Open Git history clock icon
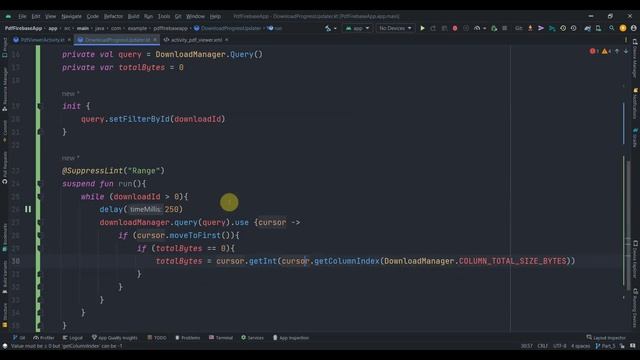This screenshot has height=360, width=640. click(563, 28)
